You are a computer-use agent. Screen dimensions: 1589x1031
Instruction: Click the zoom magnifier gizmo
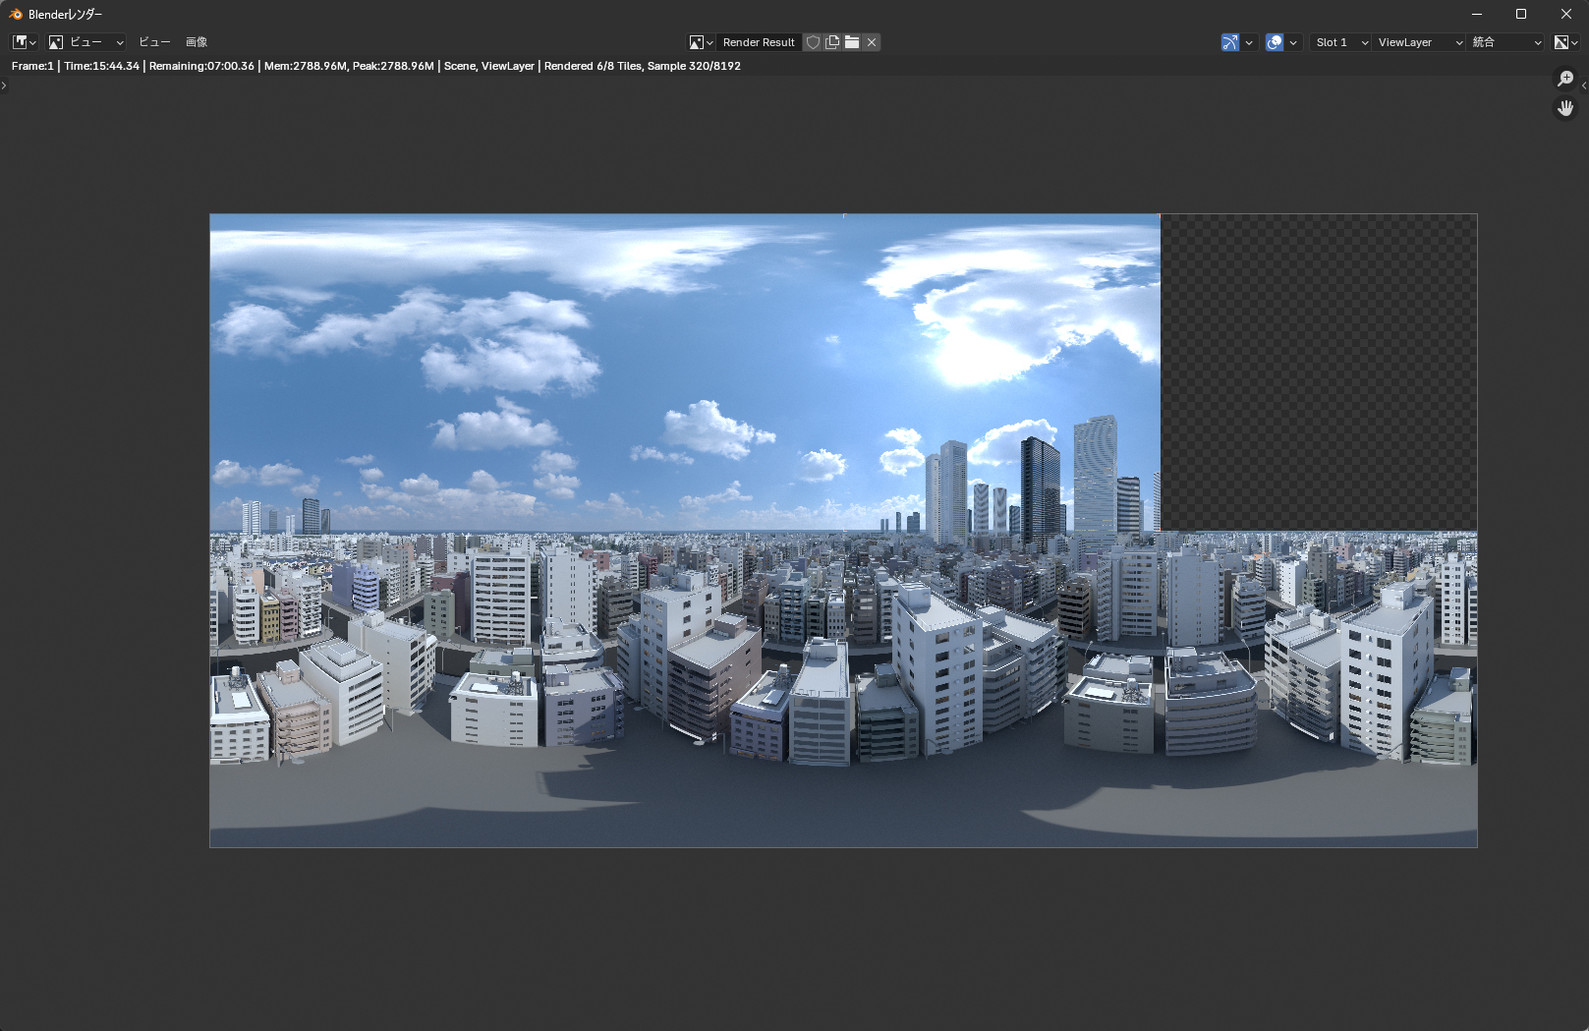point(1565,79)
